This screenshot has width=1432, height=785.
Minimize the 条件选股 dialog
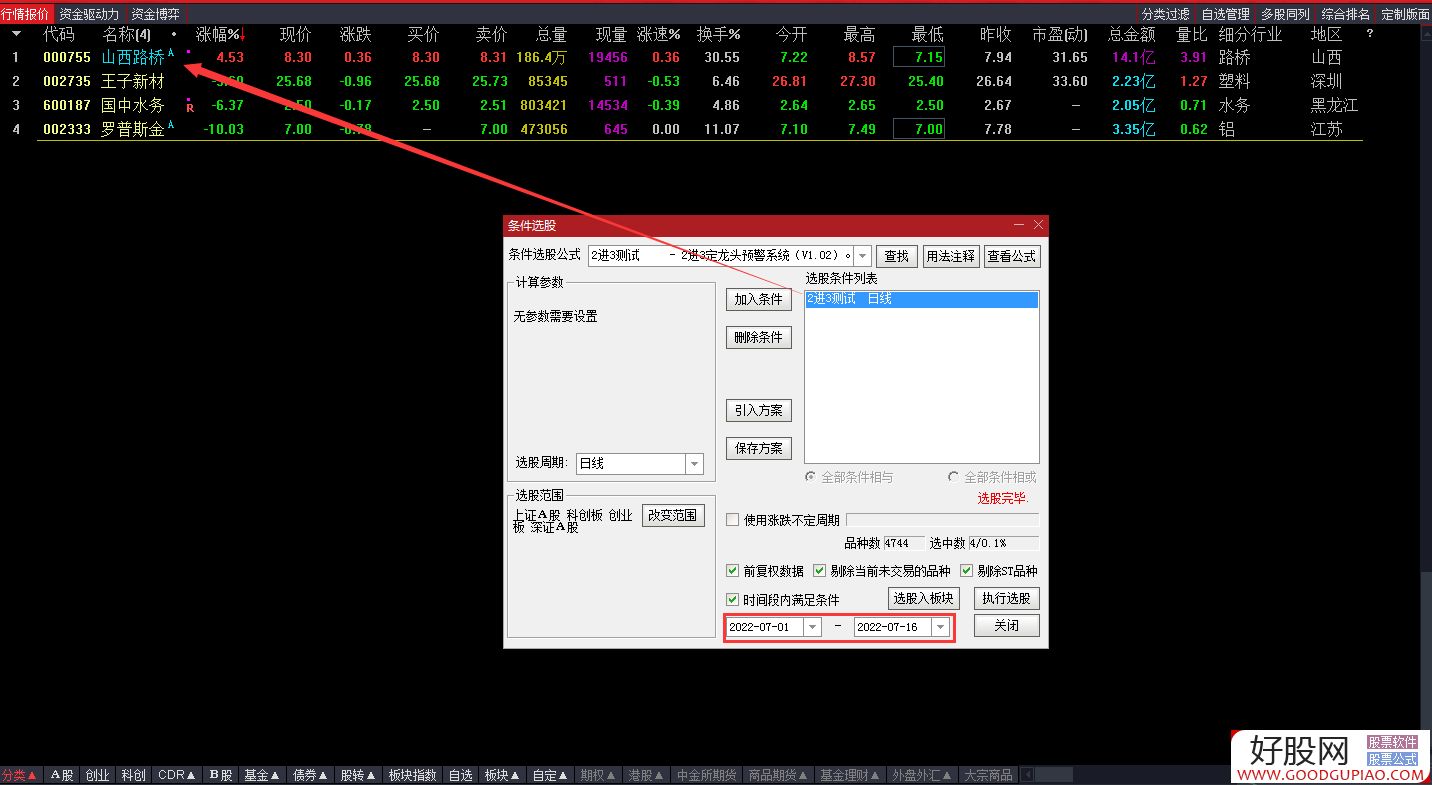(1019, 225)
